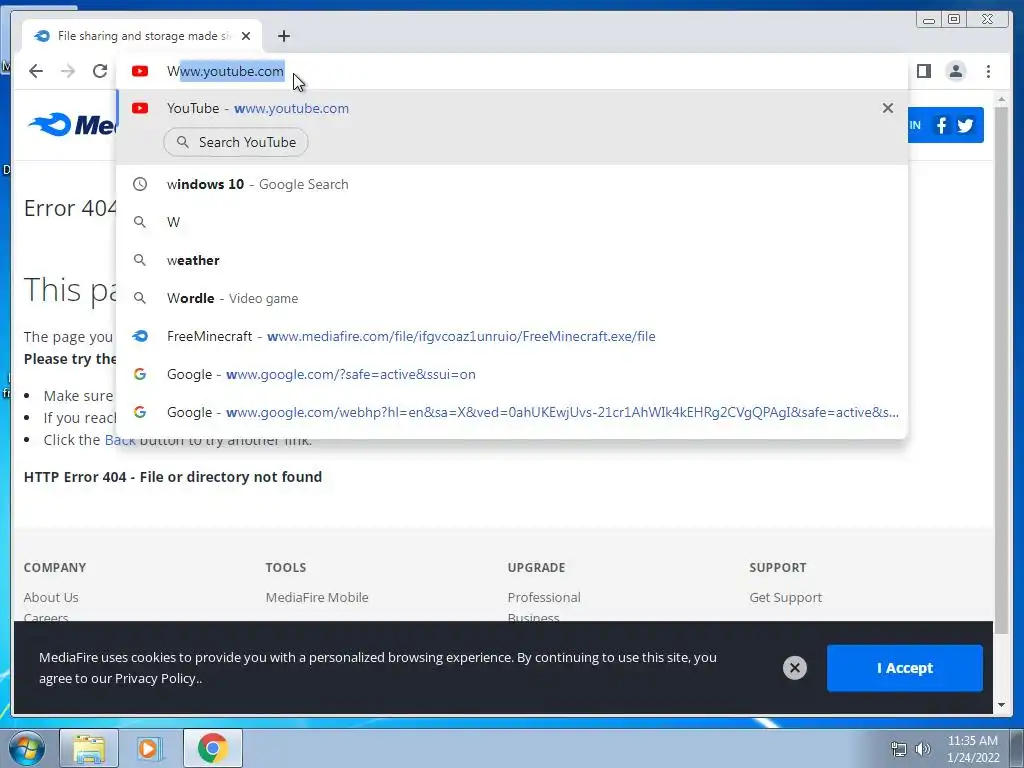The image size is (1024, 768).
Task: Pick the Wordle Video game suggestion
Action: click(x=512, y=298)
